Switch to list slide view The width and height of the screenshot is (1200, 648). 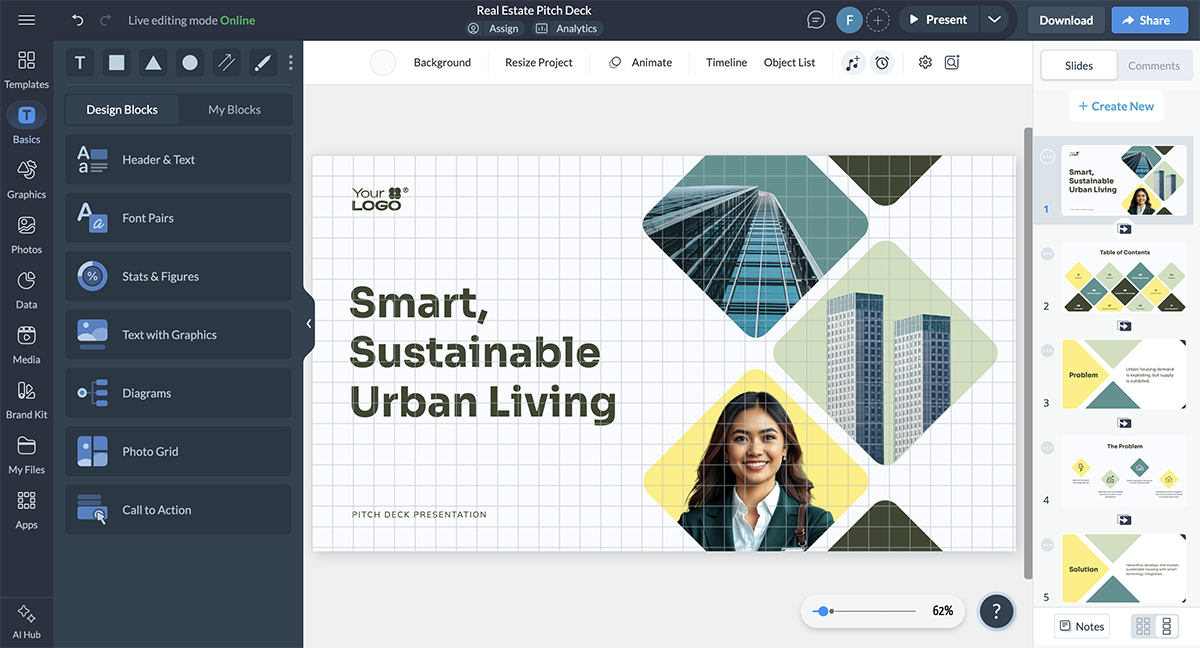coord(1166,626)
